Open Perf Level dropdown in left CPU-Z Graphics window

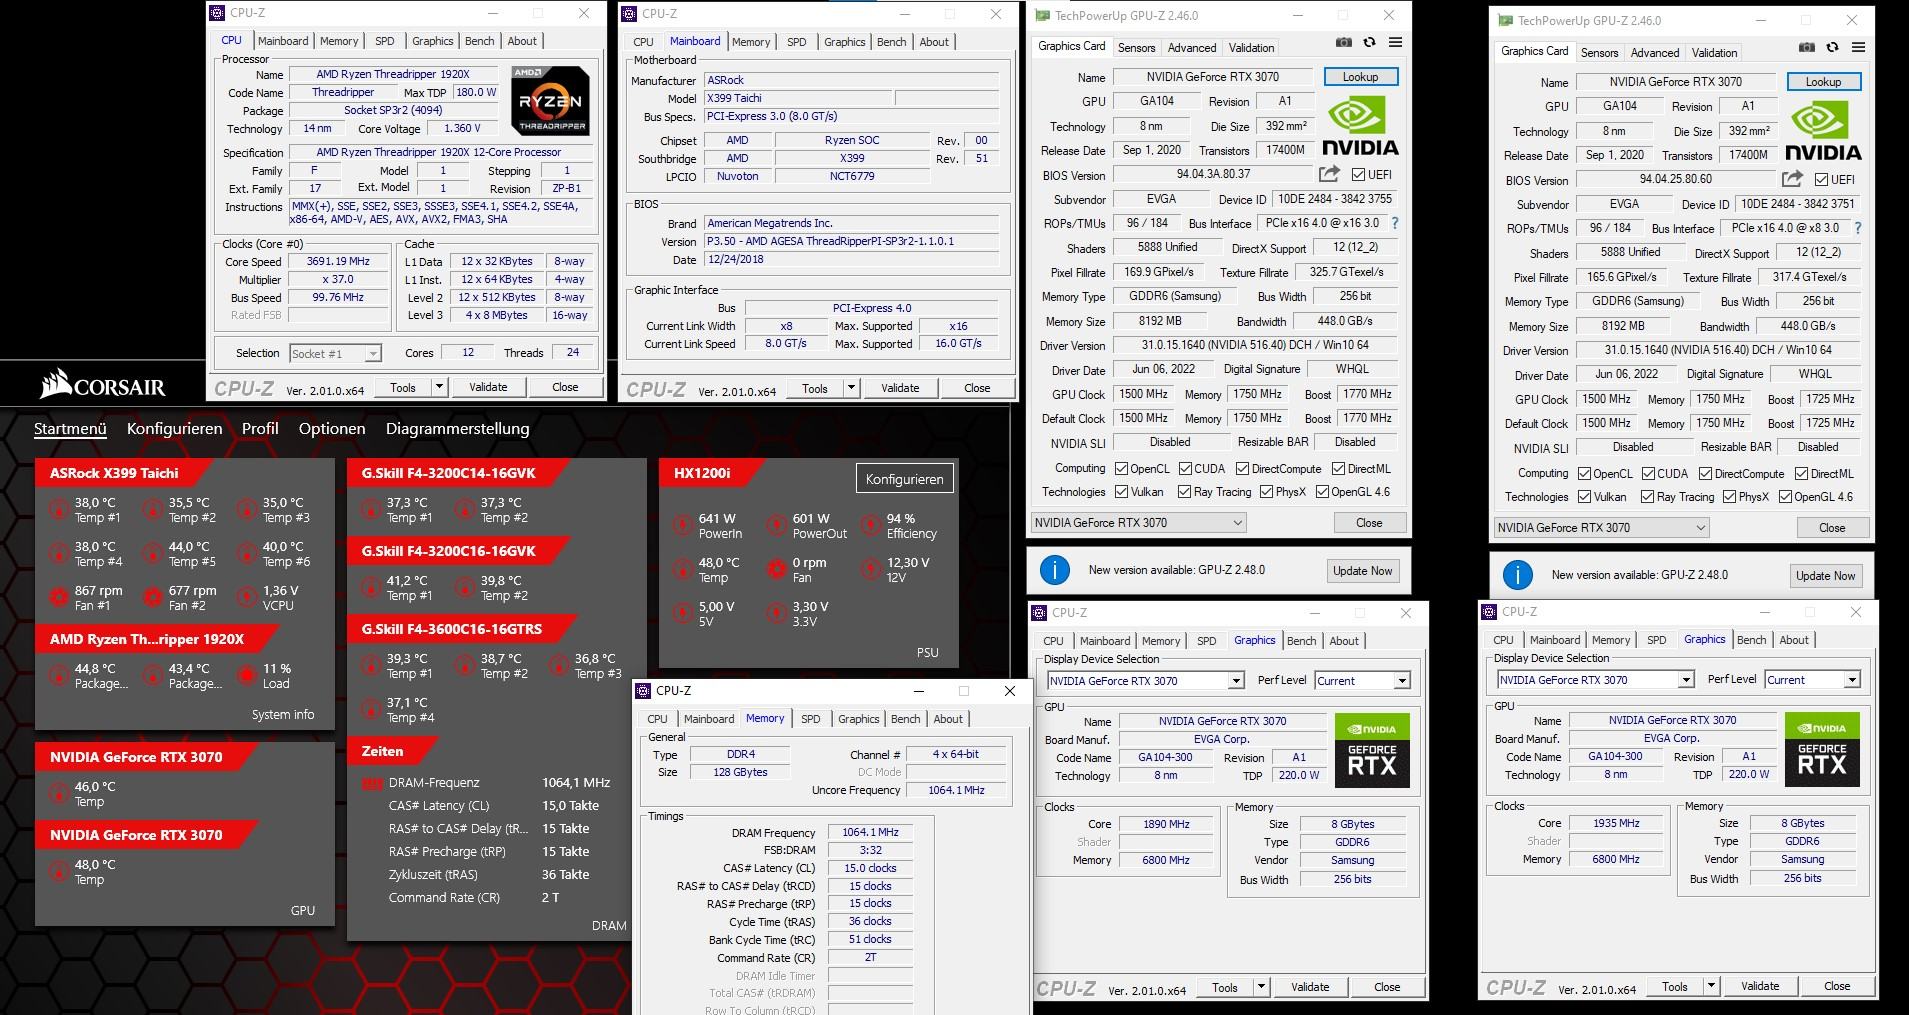1362,680
